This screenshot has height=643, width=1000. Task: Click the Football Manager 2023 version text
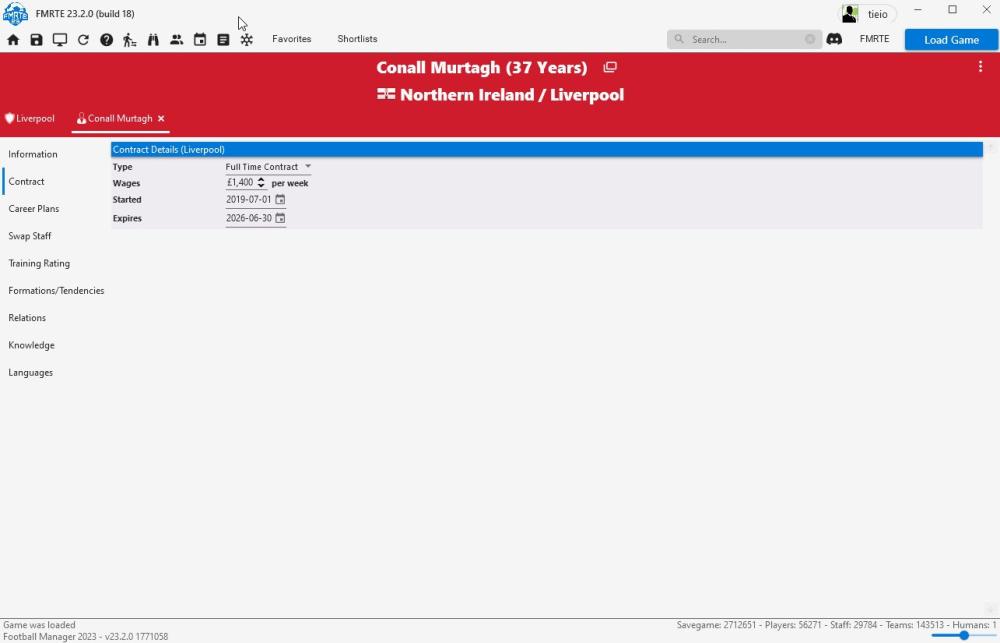tap(85, 637)
